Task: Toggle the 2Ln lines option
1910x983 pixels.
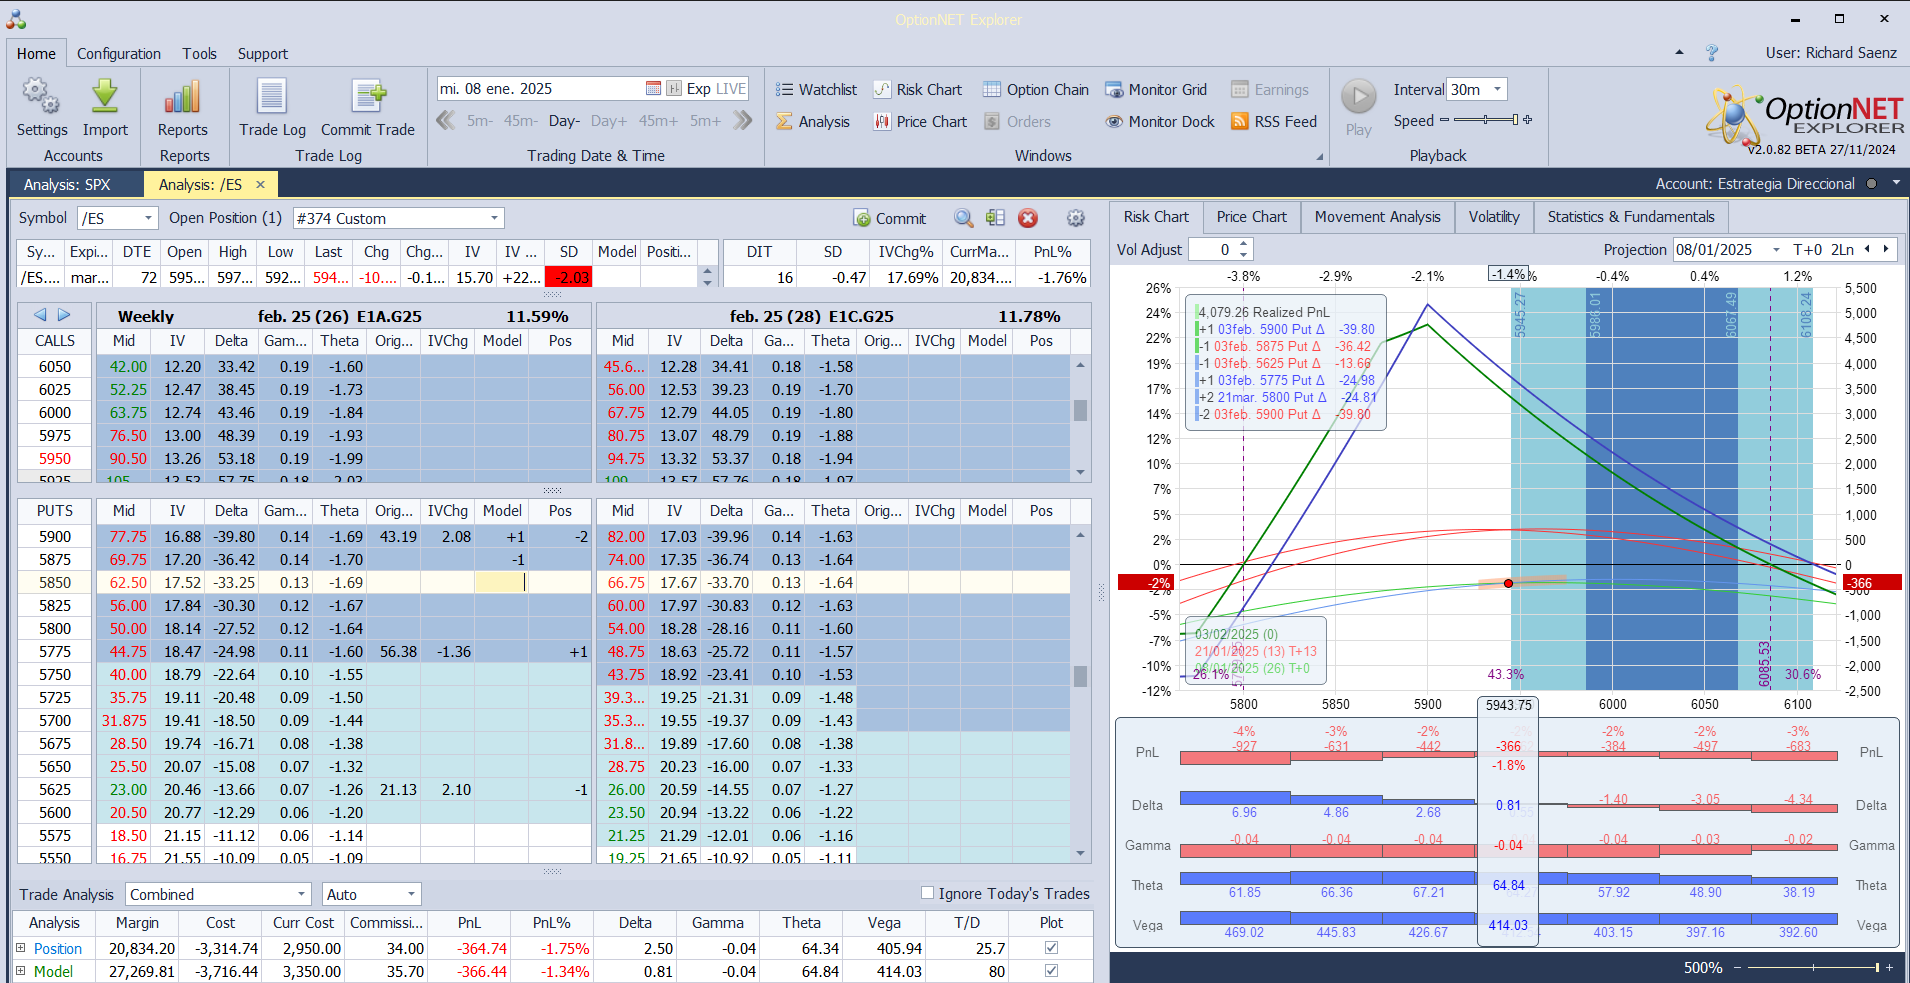Action: 1843,250
